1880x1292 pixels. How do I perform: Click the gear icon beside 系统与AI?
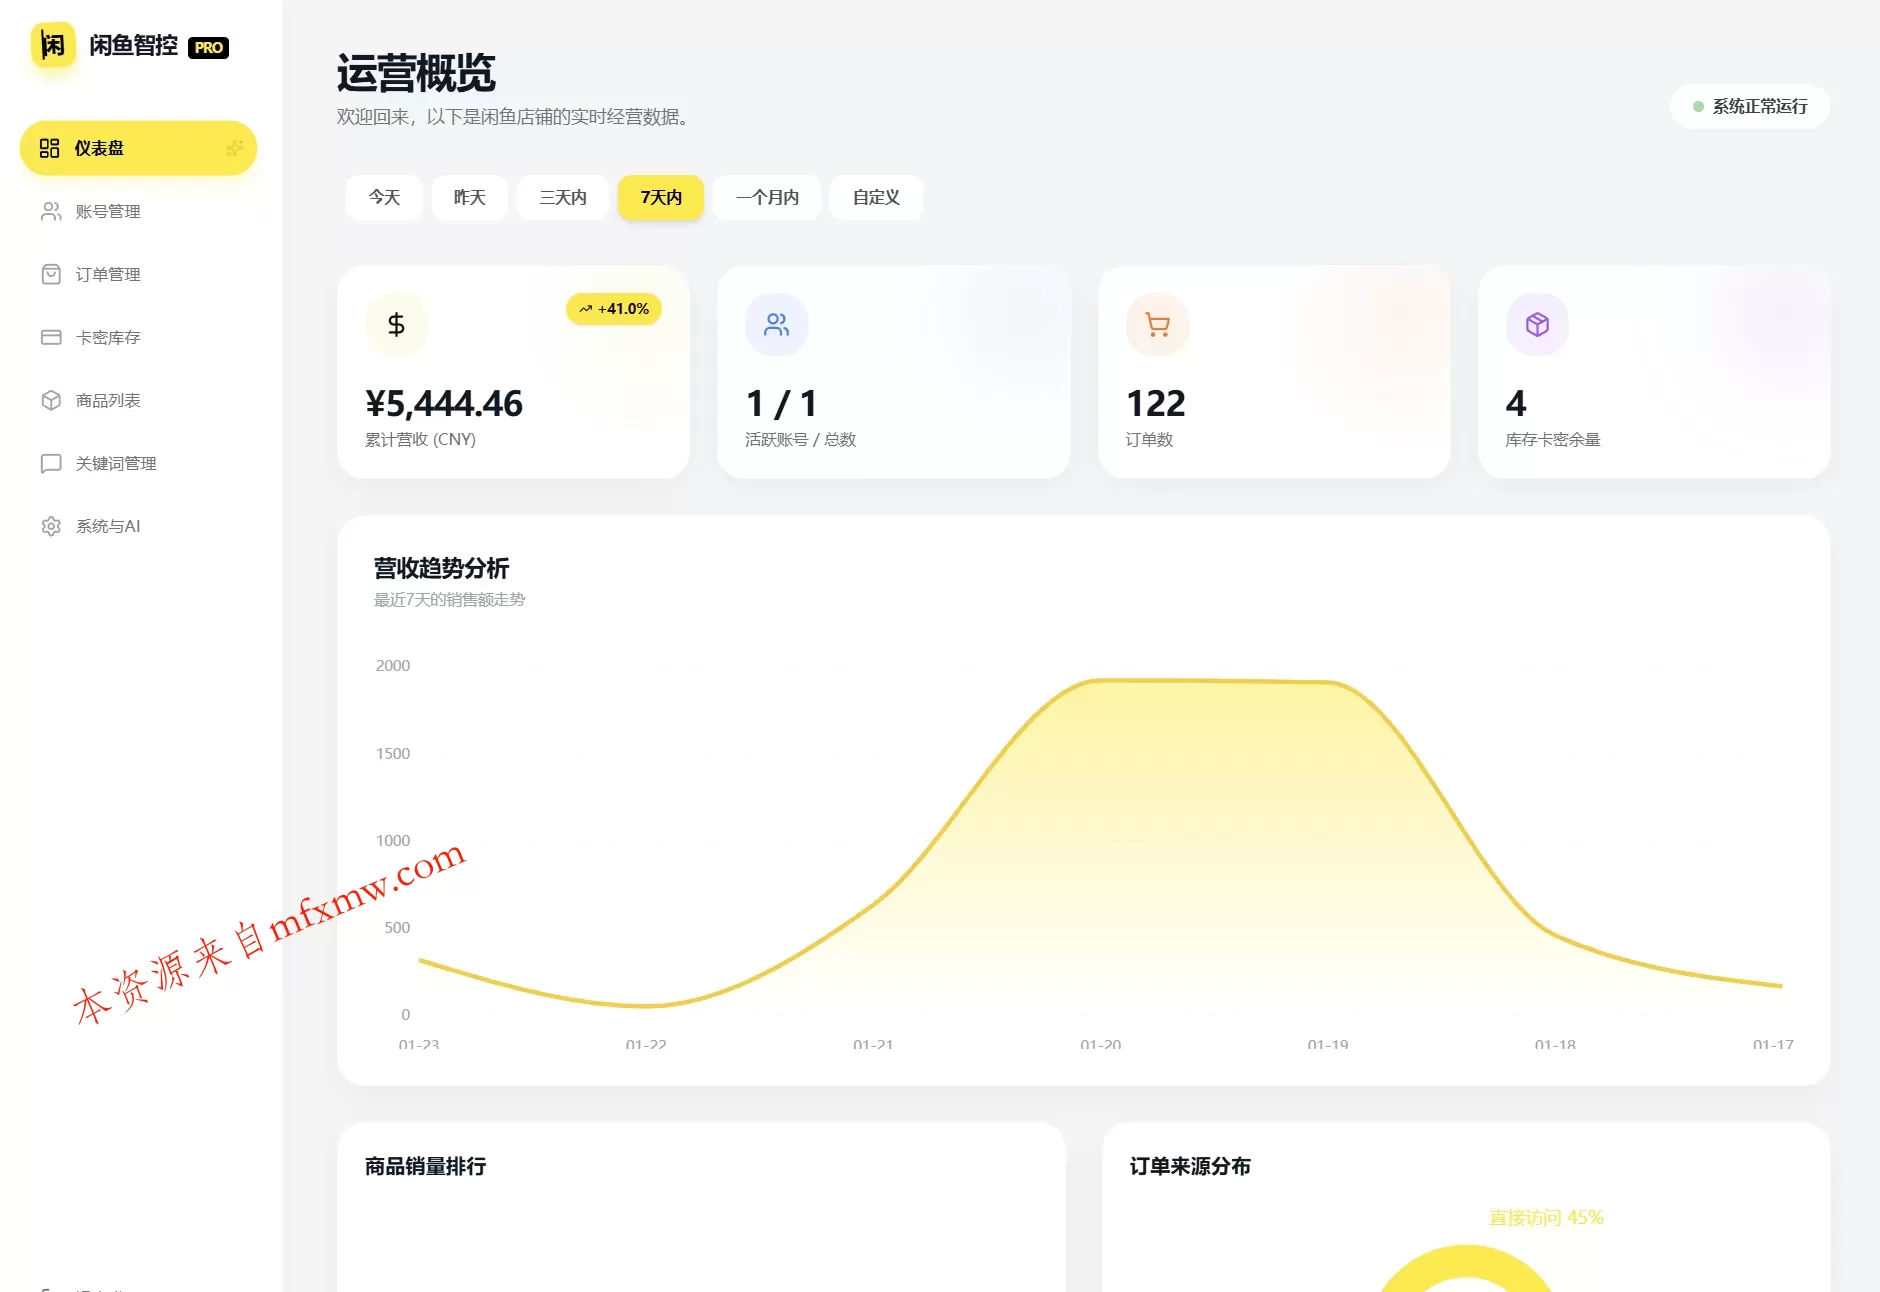click(x=51, y=526)
